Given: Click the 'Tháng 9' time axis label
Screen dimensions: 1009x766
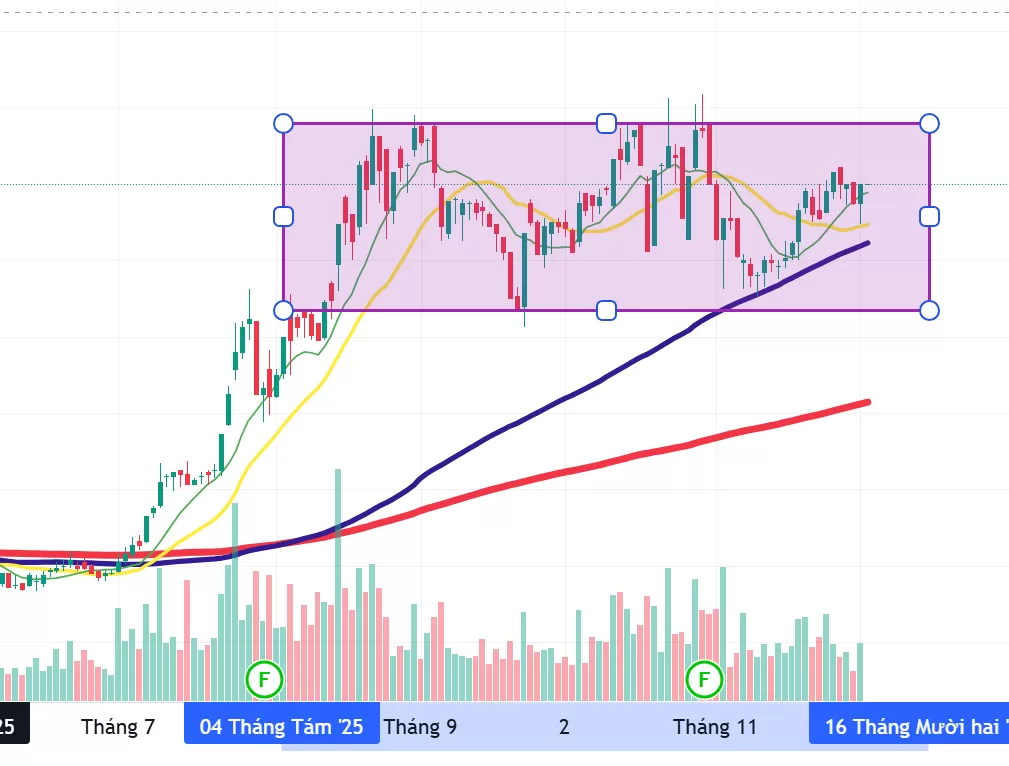Looking at the screenshot, I should point(420,727).
